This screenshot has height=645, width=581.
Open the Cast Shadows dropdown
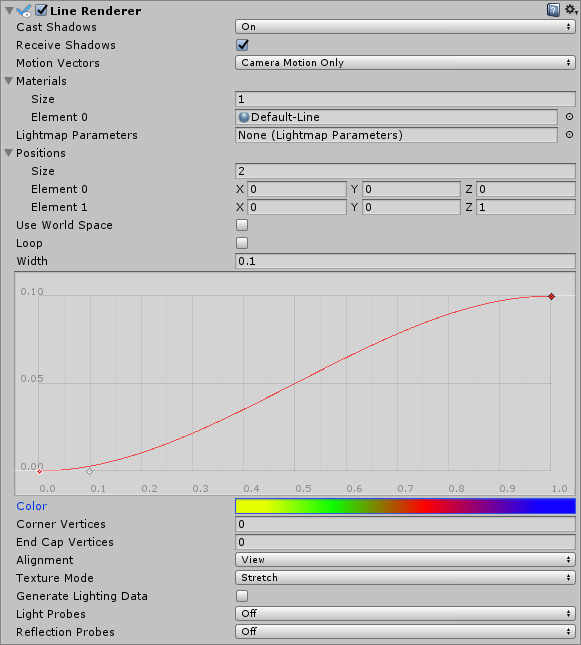[x=405, y=27]
